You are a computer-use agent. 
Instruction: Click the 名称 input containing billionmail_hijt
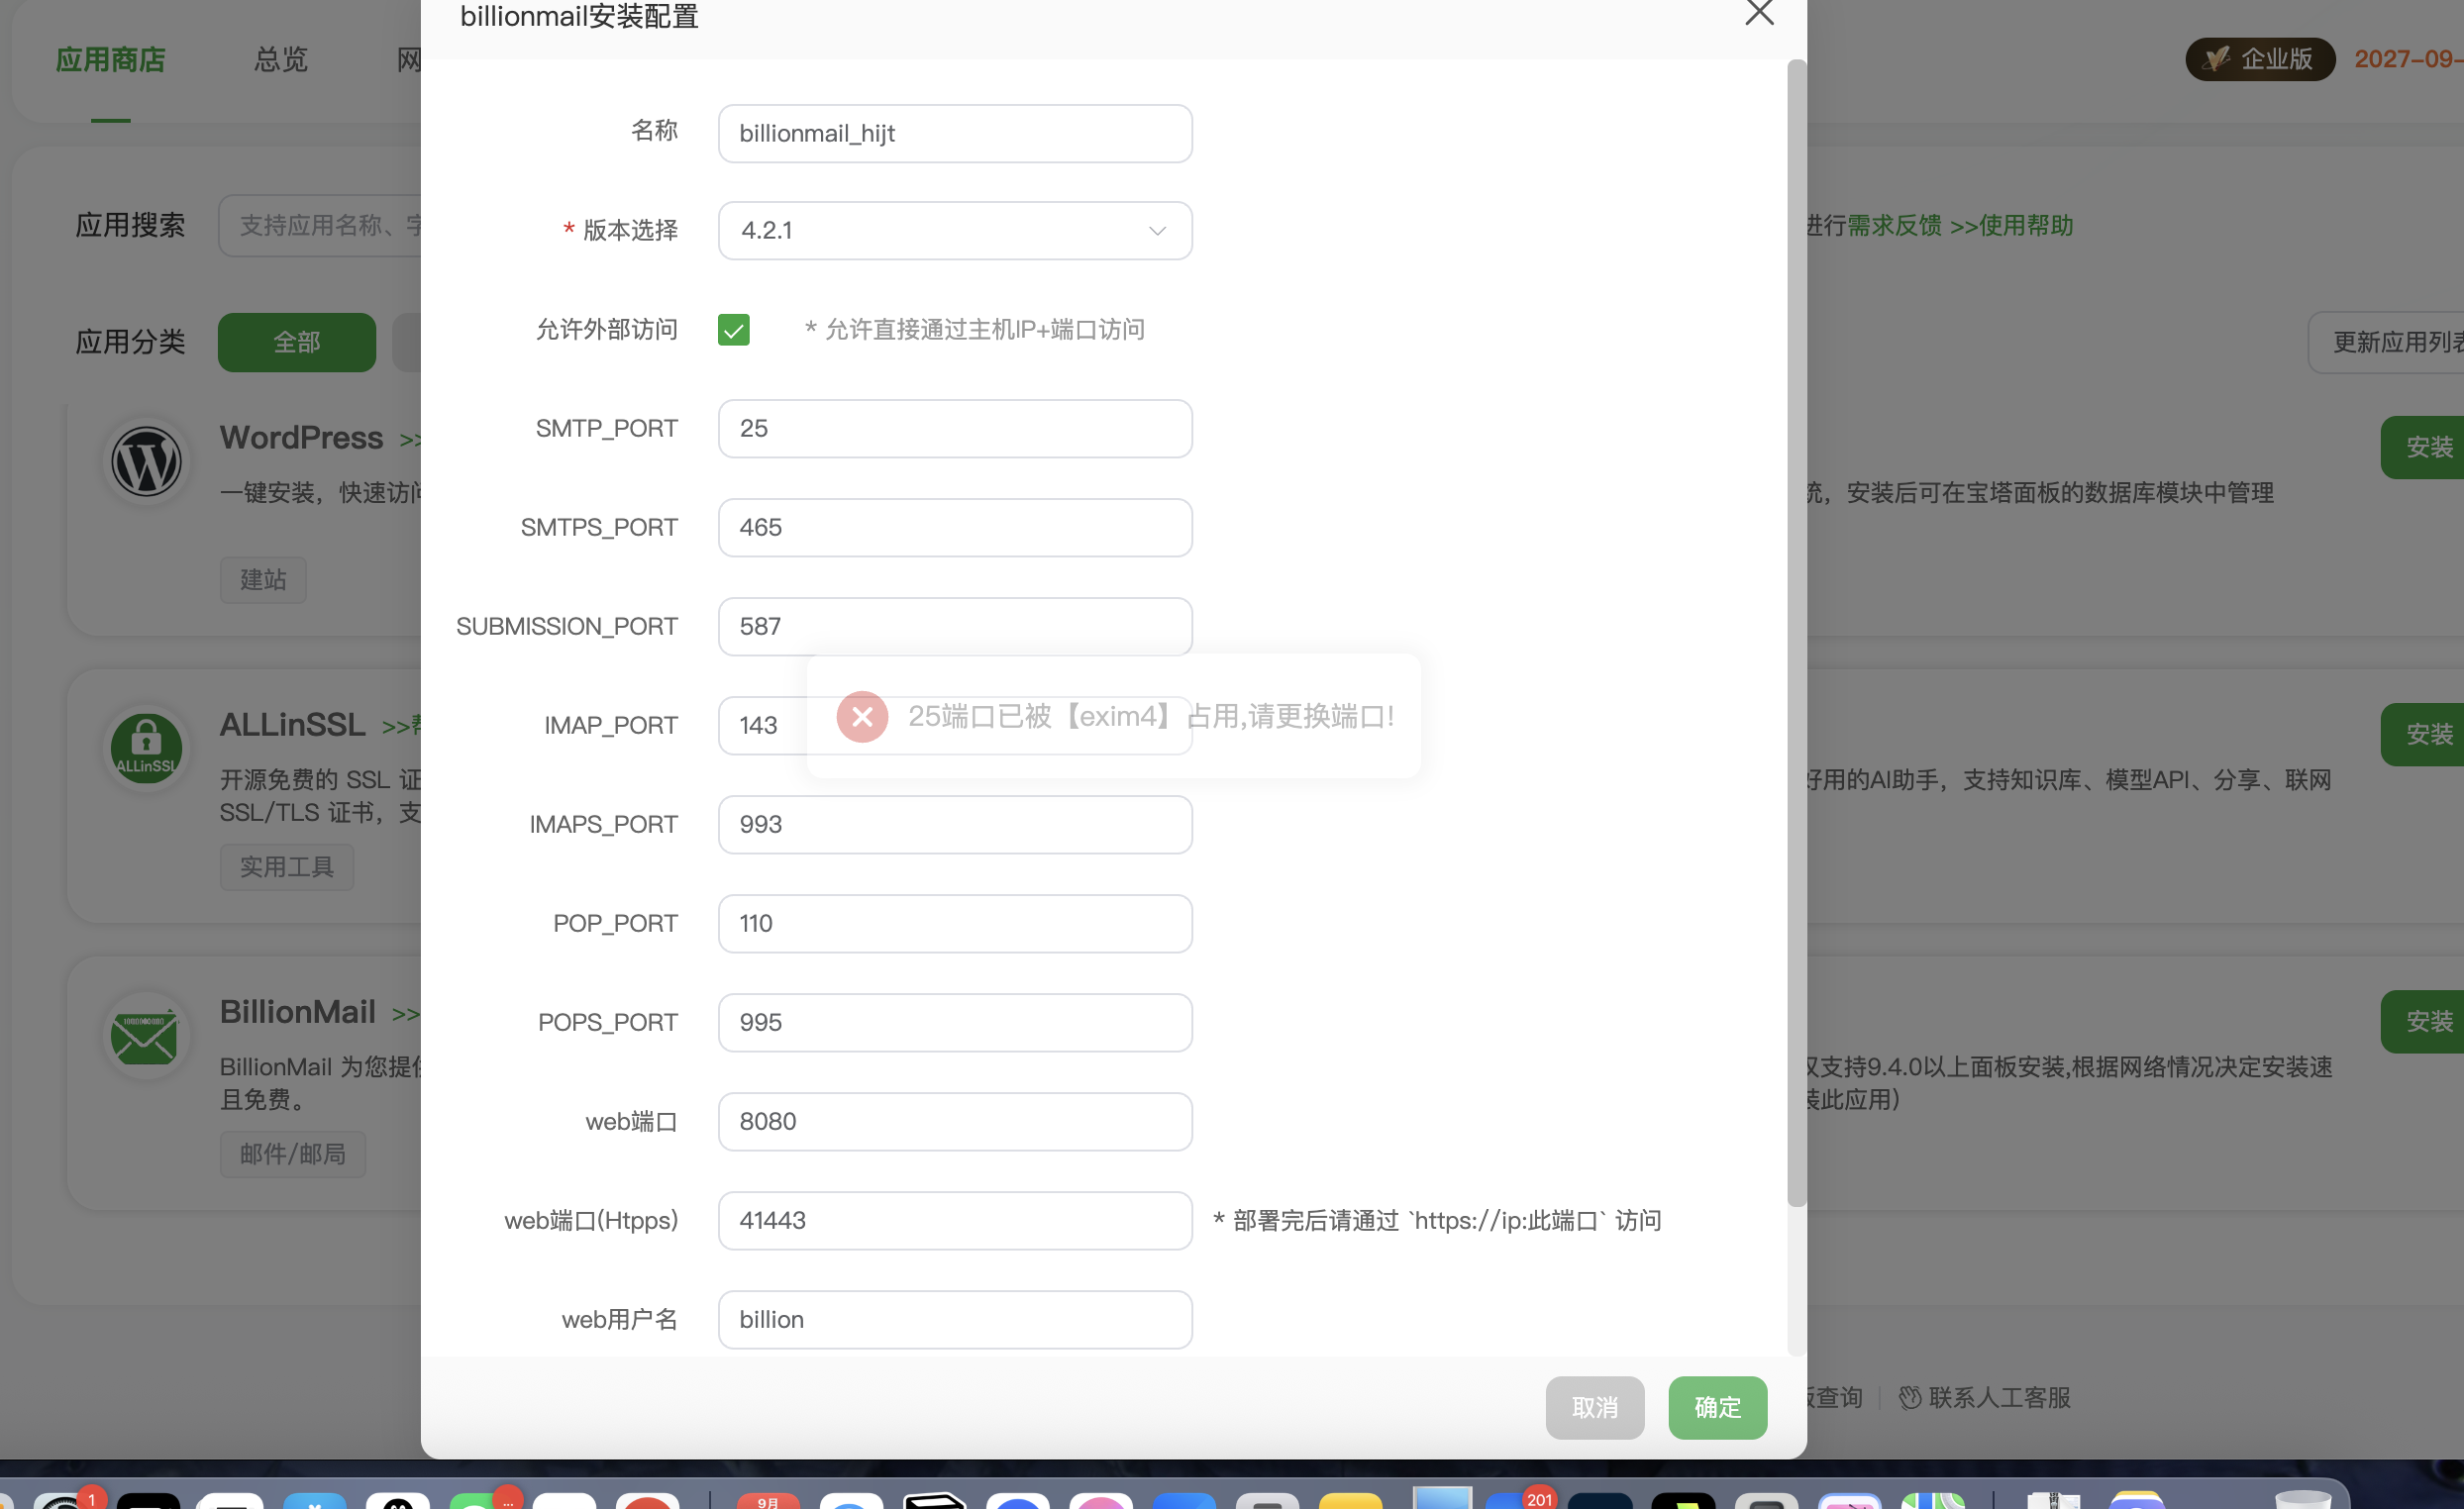[x=955, y=133]
